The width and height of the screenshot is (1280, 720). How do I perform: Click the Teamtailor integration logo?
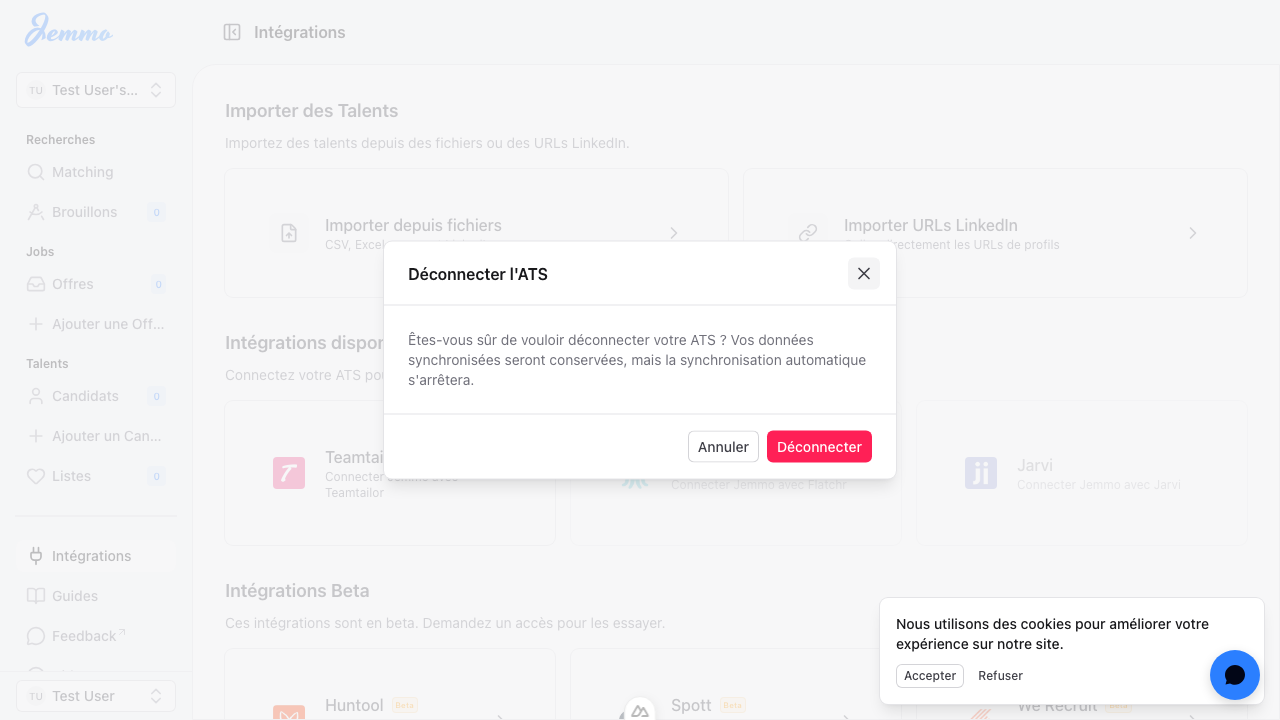pyautogui.click(x=289, y=473)
